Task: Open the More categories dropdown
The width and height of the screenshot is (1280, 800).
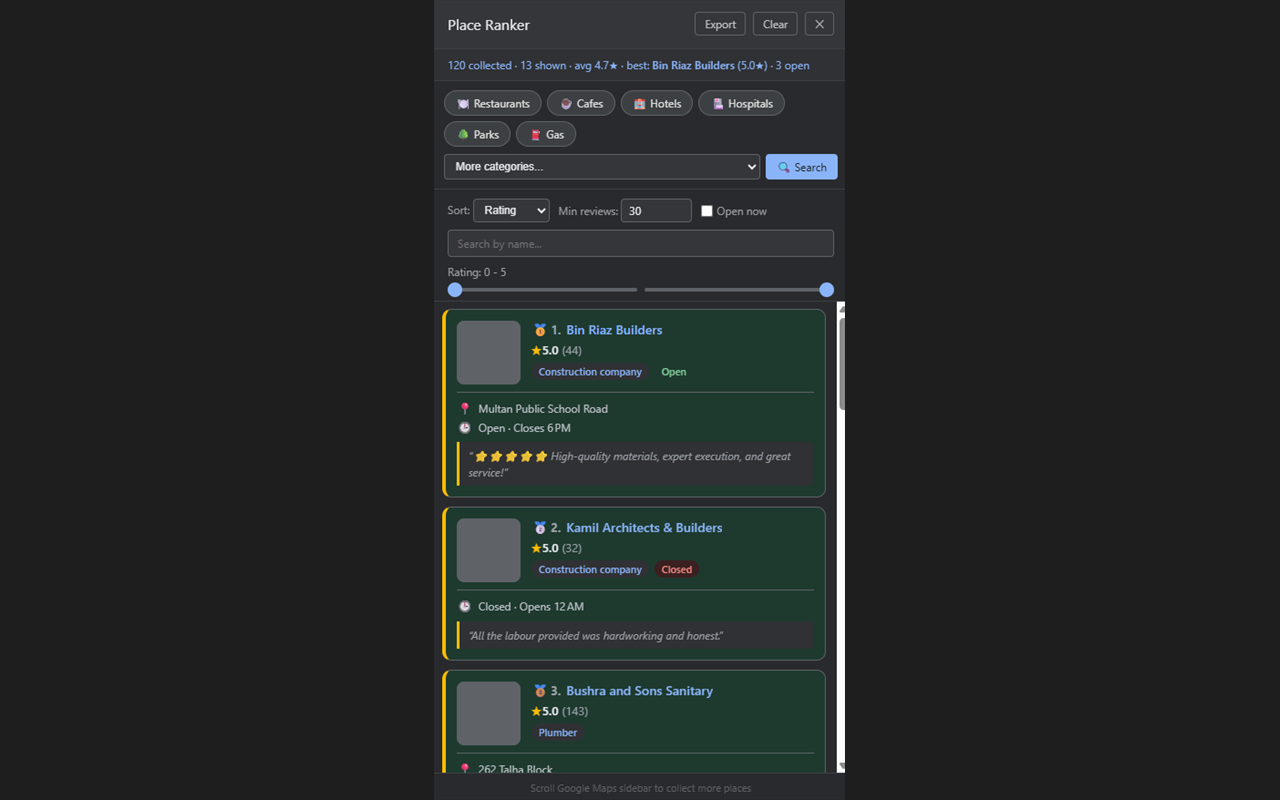Action: 601,166
